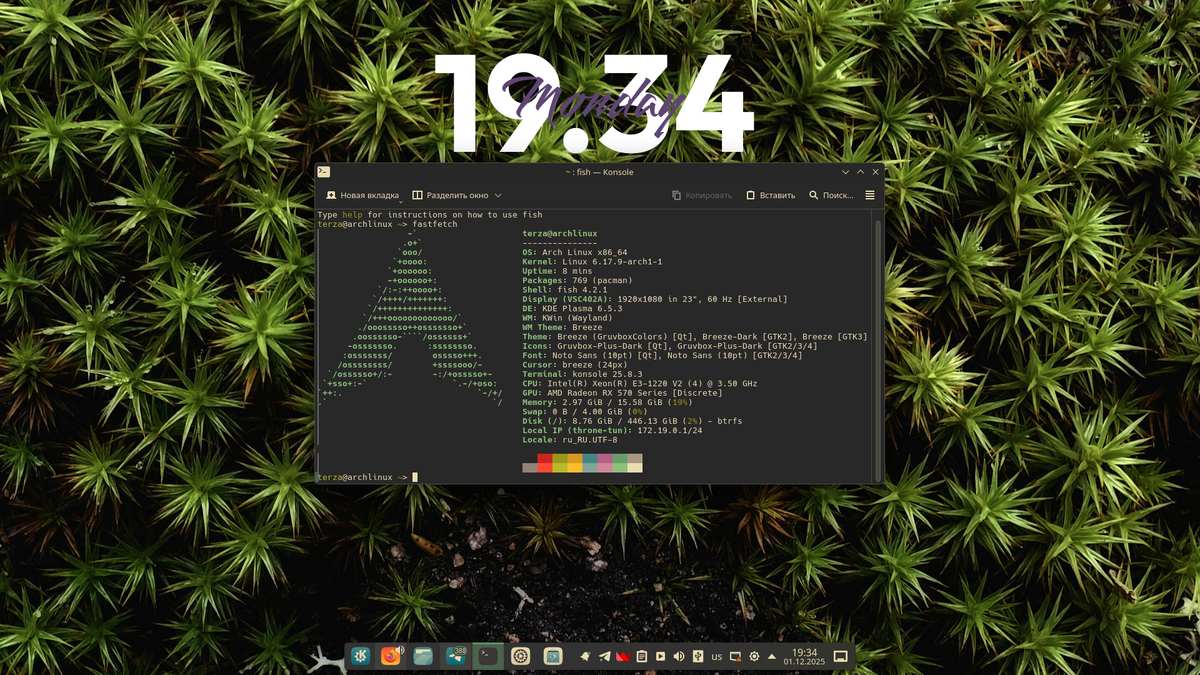The image size is (1200, 675).
Task: Click 'Копировать' copy button
Action: 702,195
